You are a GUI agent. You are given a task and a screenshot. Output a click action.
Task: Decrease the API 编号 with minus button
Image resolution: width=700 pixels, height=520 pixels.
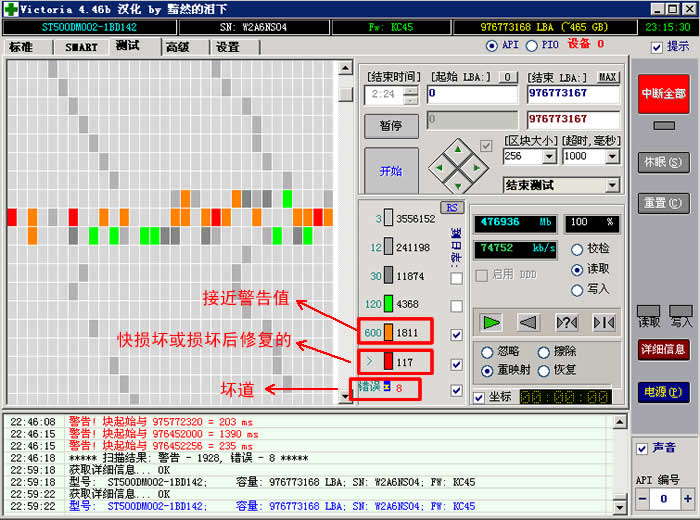(642, 499)
